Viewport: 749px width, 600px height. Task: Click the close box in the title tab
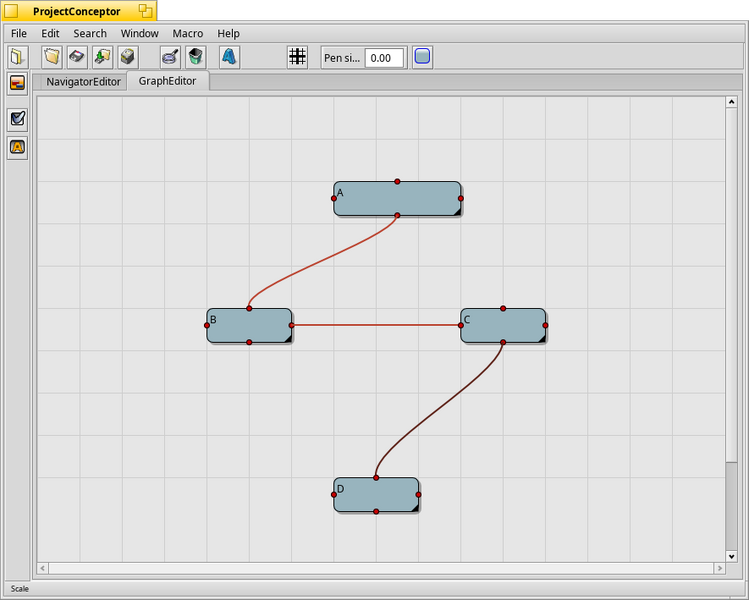[x=11, y=11]
